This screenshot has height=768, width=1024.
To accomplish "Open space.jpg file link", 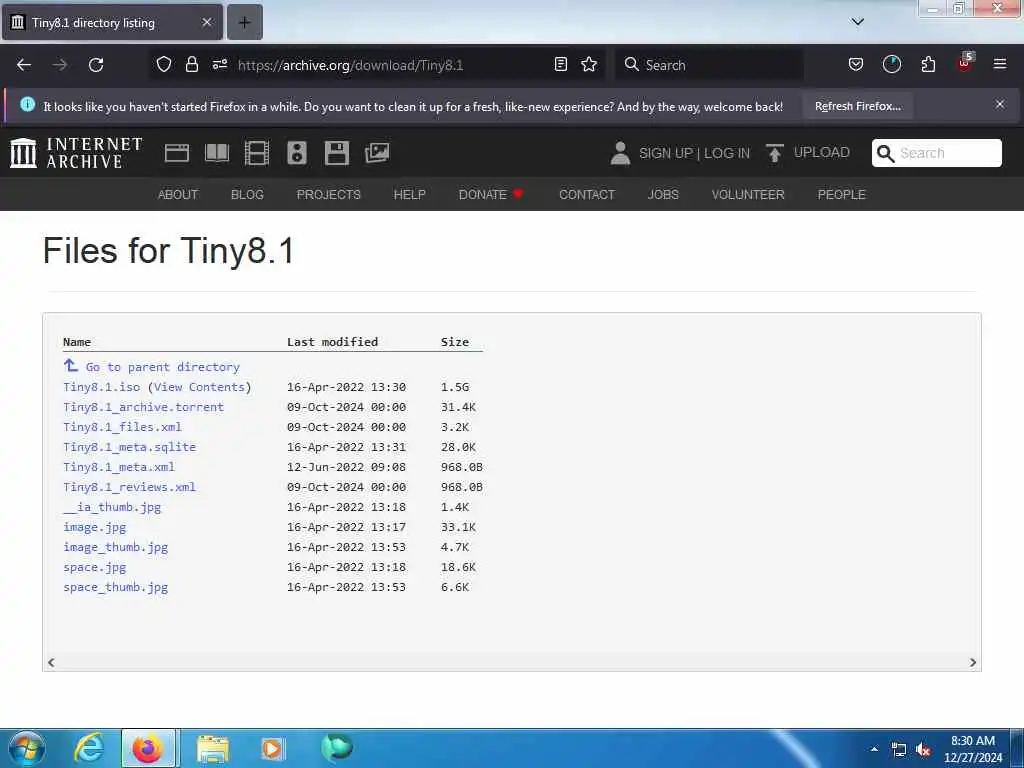I will [x=95, y=567].
